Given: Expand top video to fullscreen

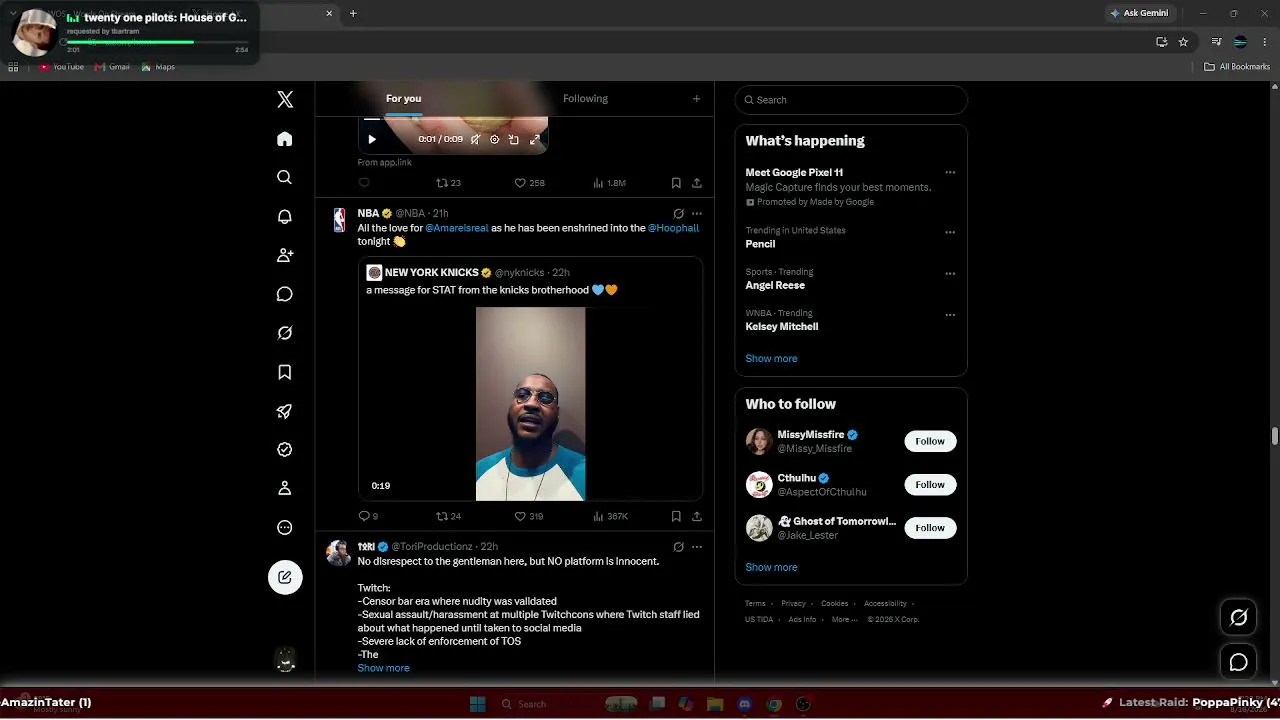Looking at the screenshot, I should coord(535,140).
